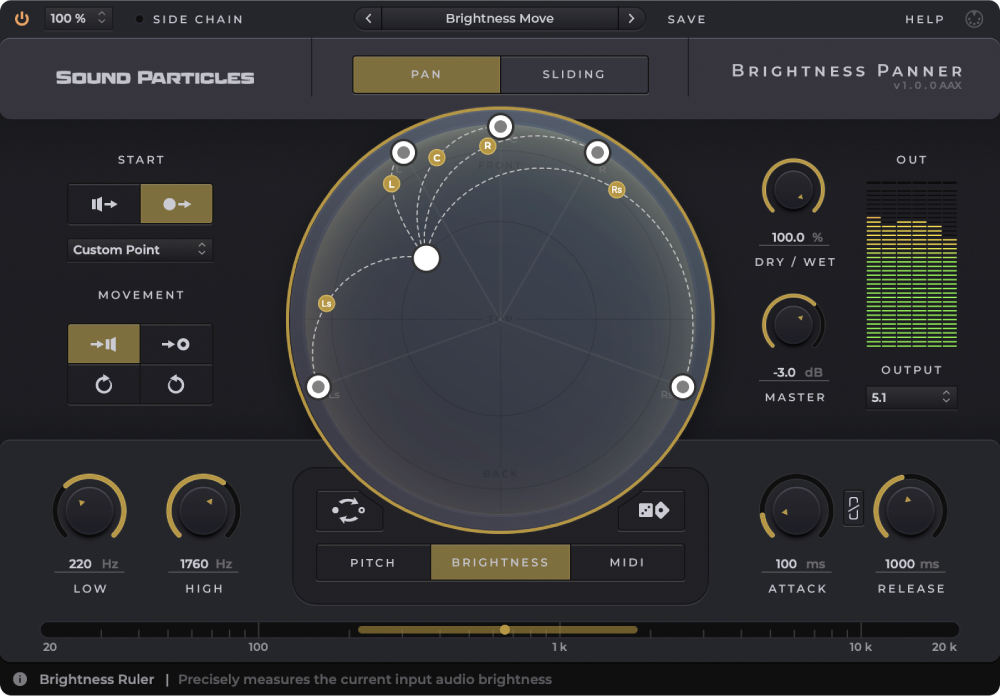Click the next preset arrow
Screen dimensions: 1000x696
[631, 18]
